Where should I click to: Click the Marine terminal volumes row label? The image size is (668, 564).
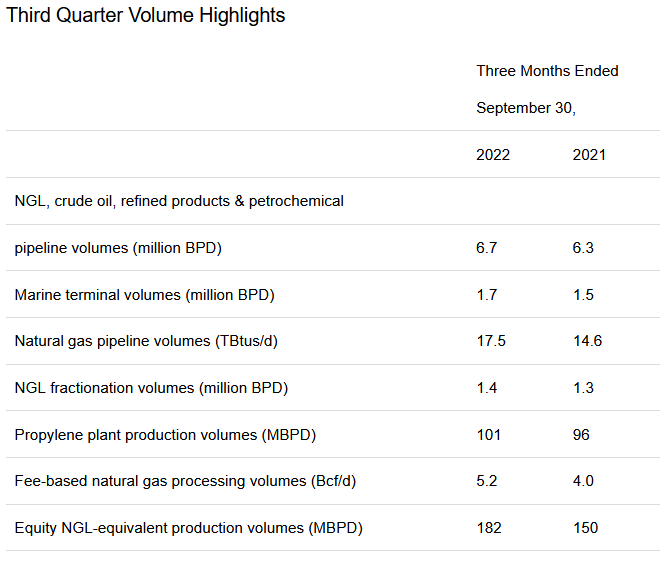[144, 295]
